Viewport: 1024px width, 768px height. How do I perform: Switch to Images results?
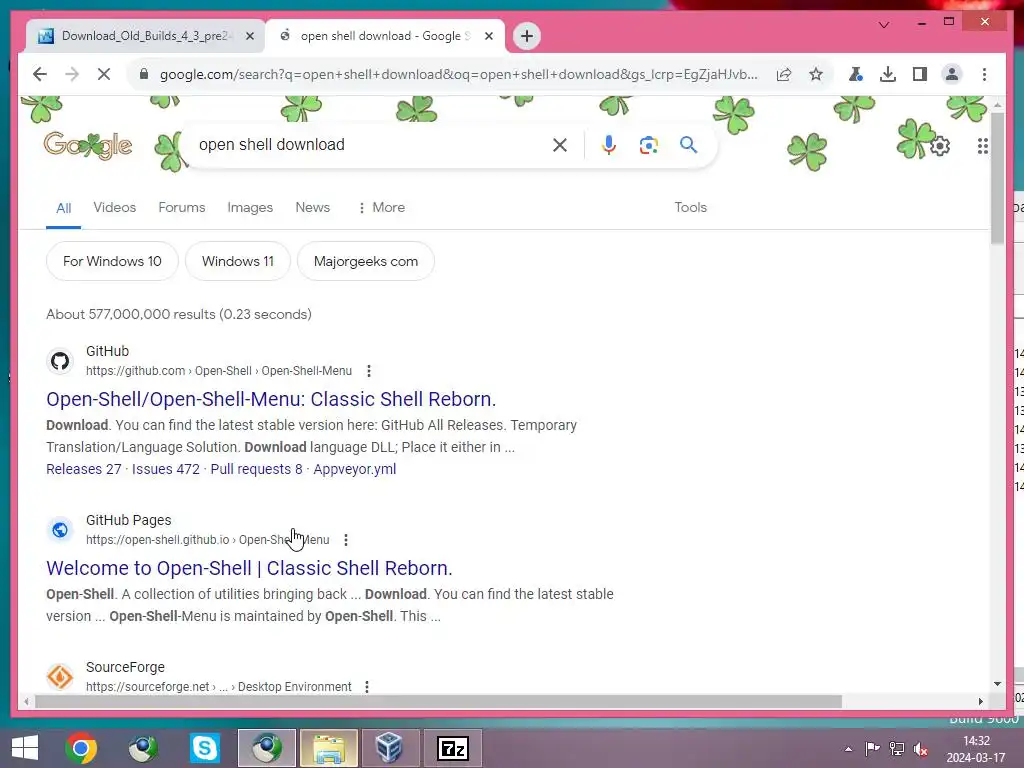(x=250, y=207)
